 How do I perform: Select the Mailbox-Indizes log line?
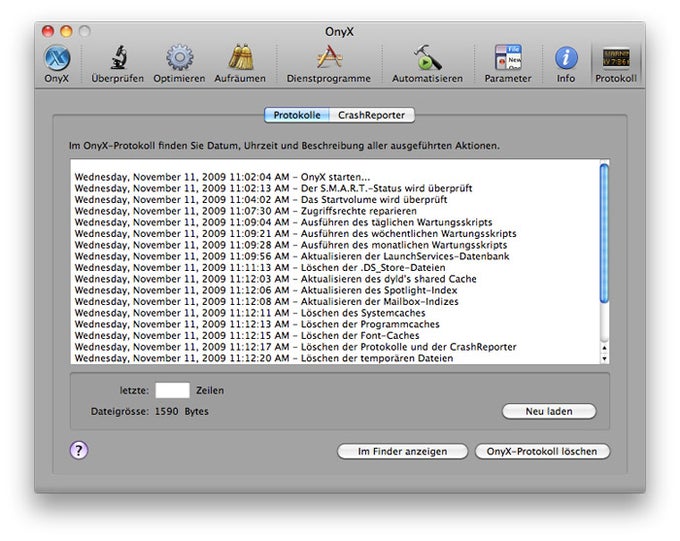[x=266, y=301]
